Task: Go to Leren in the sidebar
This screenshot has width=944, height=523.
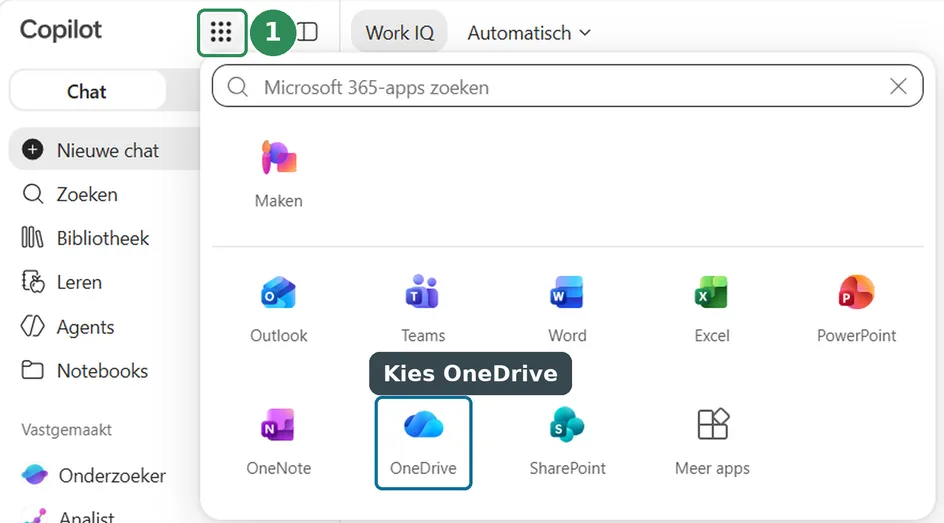Action: [61, 282]
